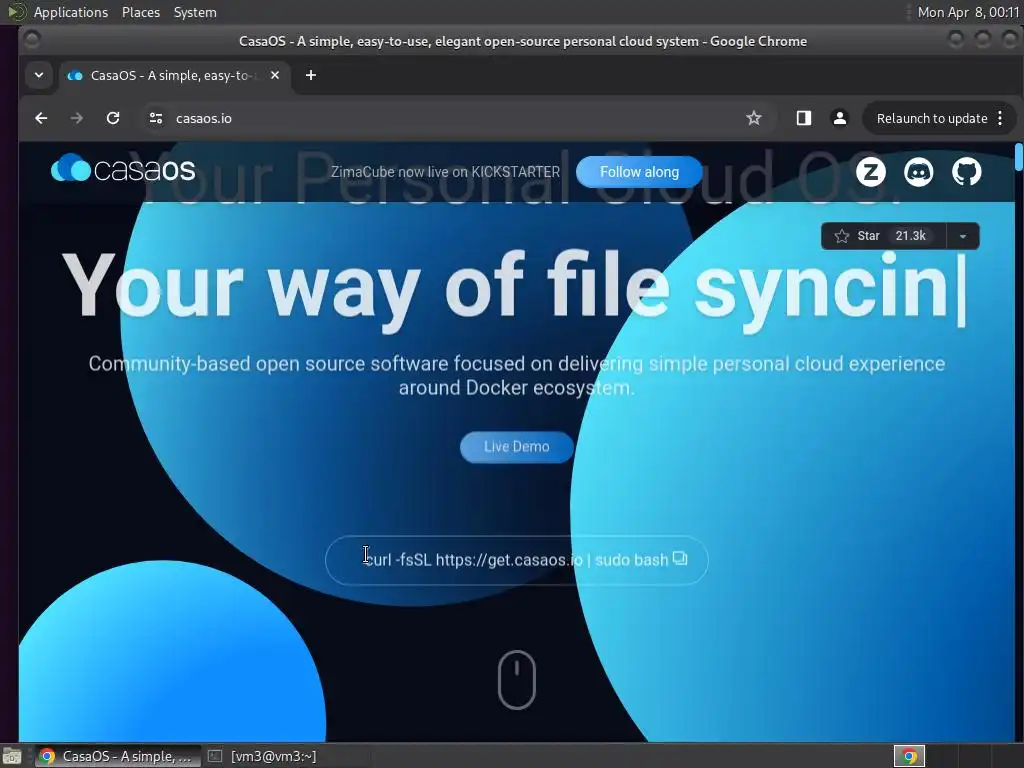Open the Chrome profile avatar icon
This screenshot has width=1024, height=768.
840,118
